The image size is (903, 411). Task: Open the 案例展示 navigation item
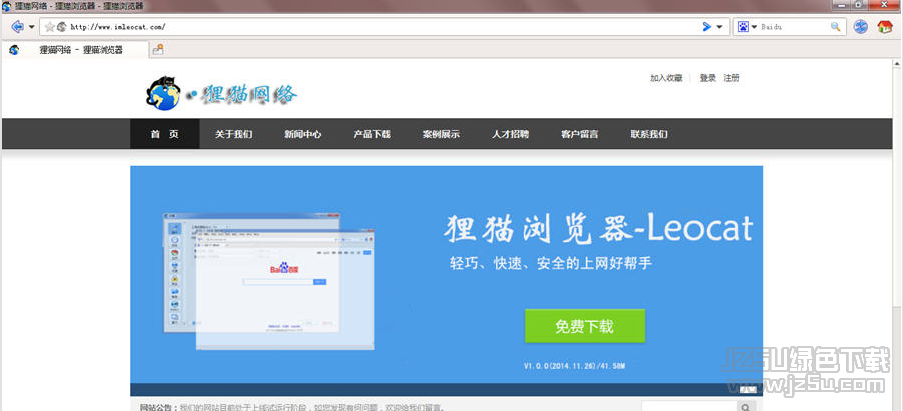pyautogui.click(x=441, y=134)
